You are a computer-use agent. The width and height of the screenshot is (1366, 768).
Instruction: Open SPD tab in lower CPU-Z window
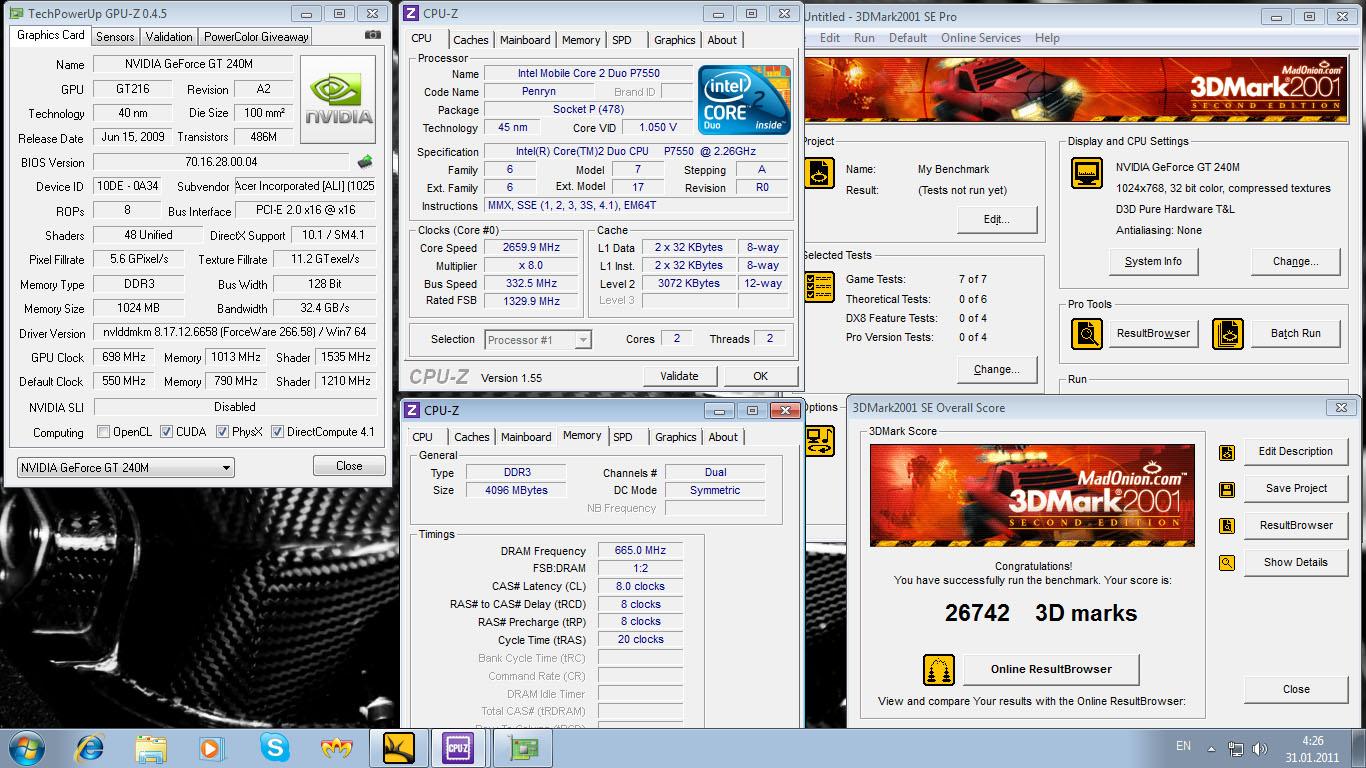(x=623, y=437)
